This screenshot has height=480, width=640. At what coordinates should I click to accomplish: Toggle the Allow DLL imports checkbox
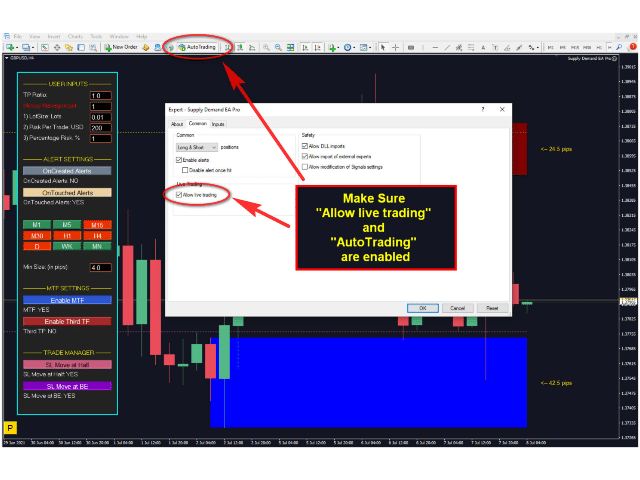point(304,146)
